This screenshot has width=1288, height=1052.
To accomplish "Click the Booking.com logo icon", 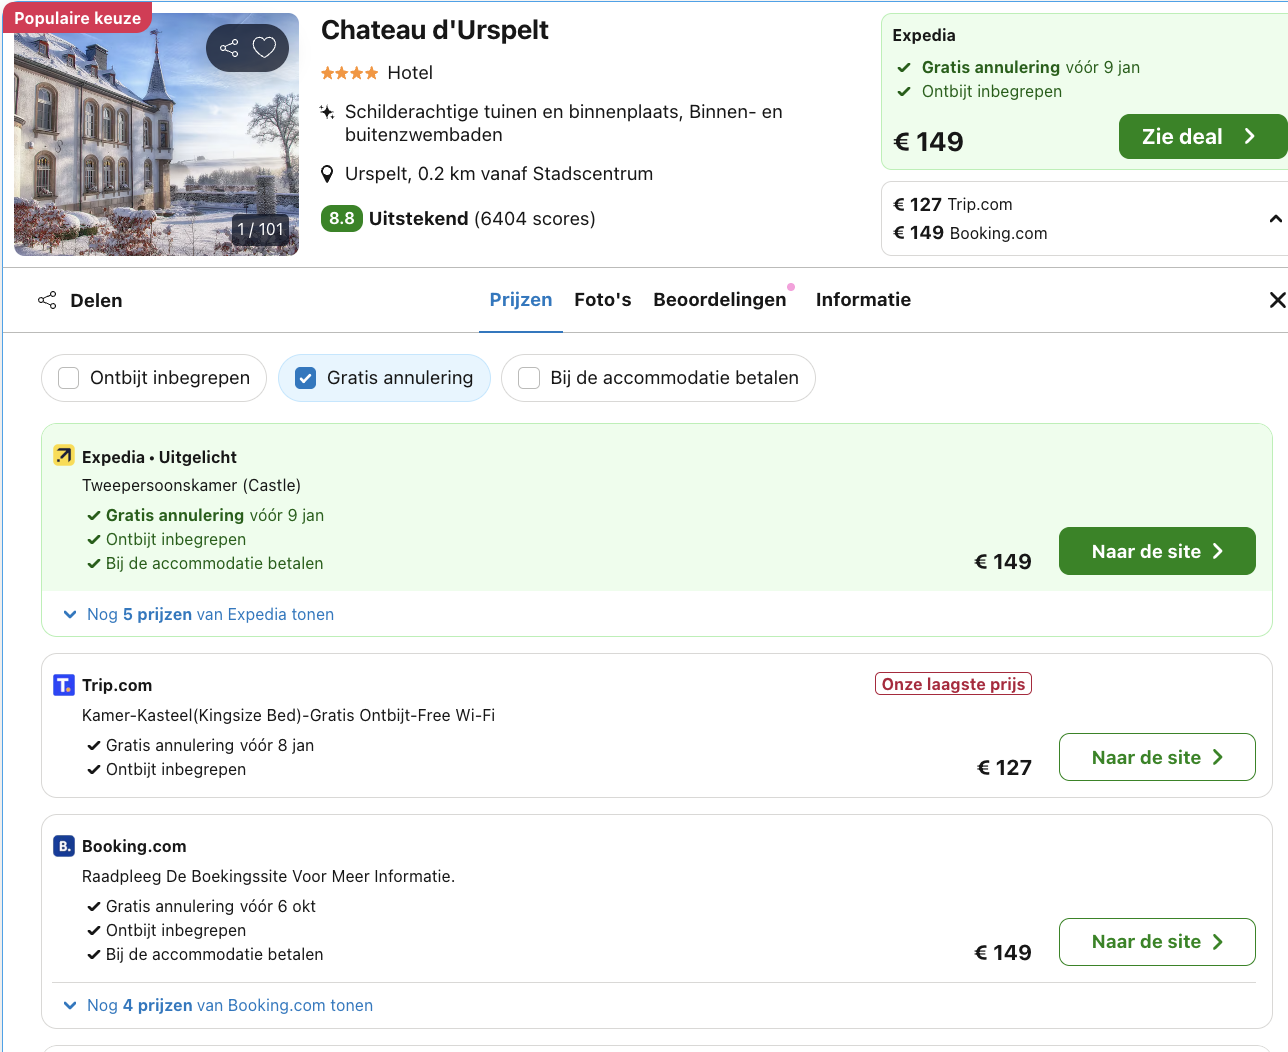I will (x=64, y=846).
